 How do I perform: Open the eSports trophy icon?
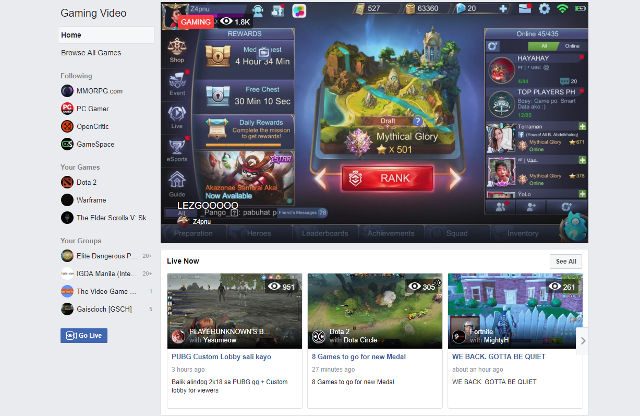point(177,149)
